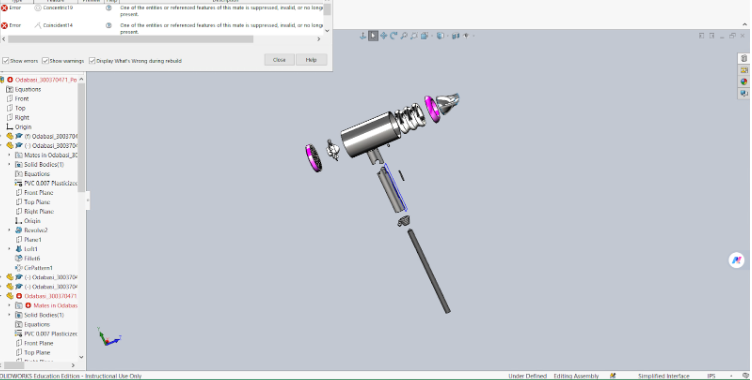This screenshot has width=752, height=380.
Task: Click the Zoom to Fit magnifier icon
Action: (404, 36)
